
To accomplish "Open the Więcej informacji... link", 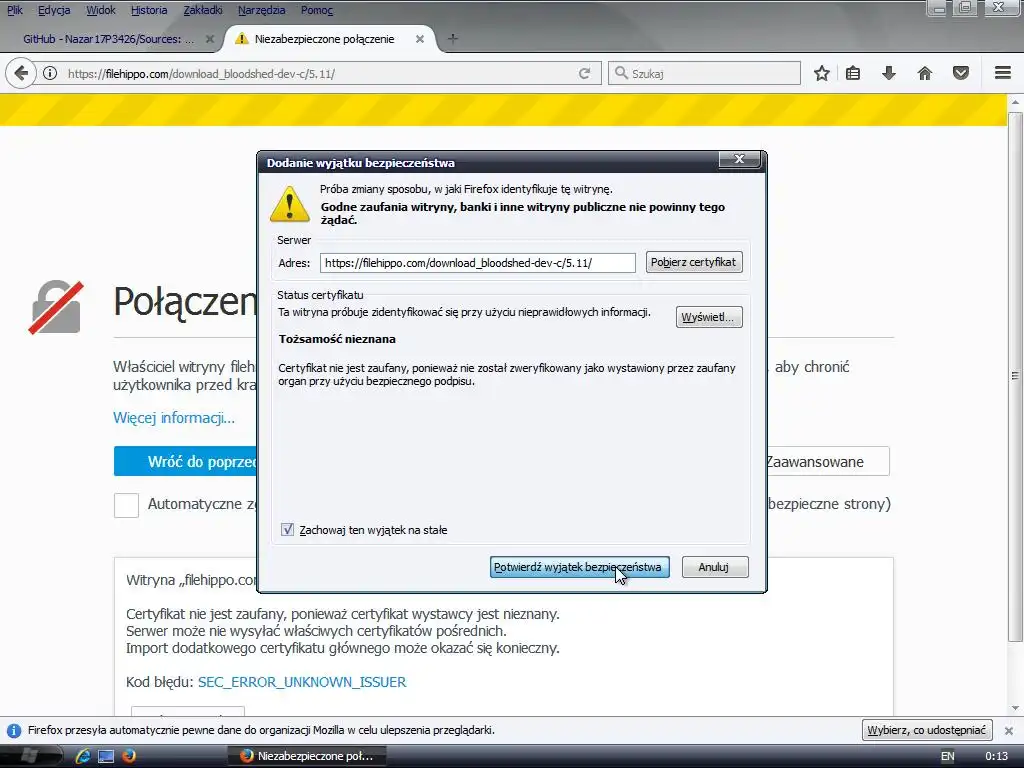I will tap(174, 418).
